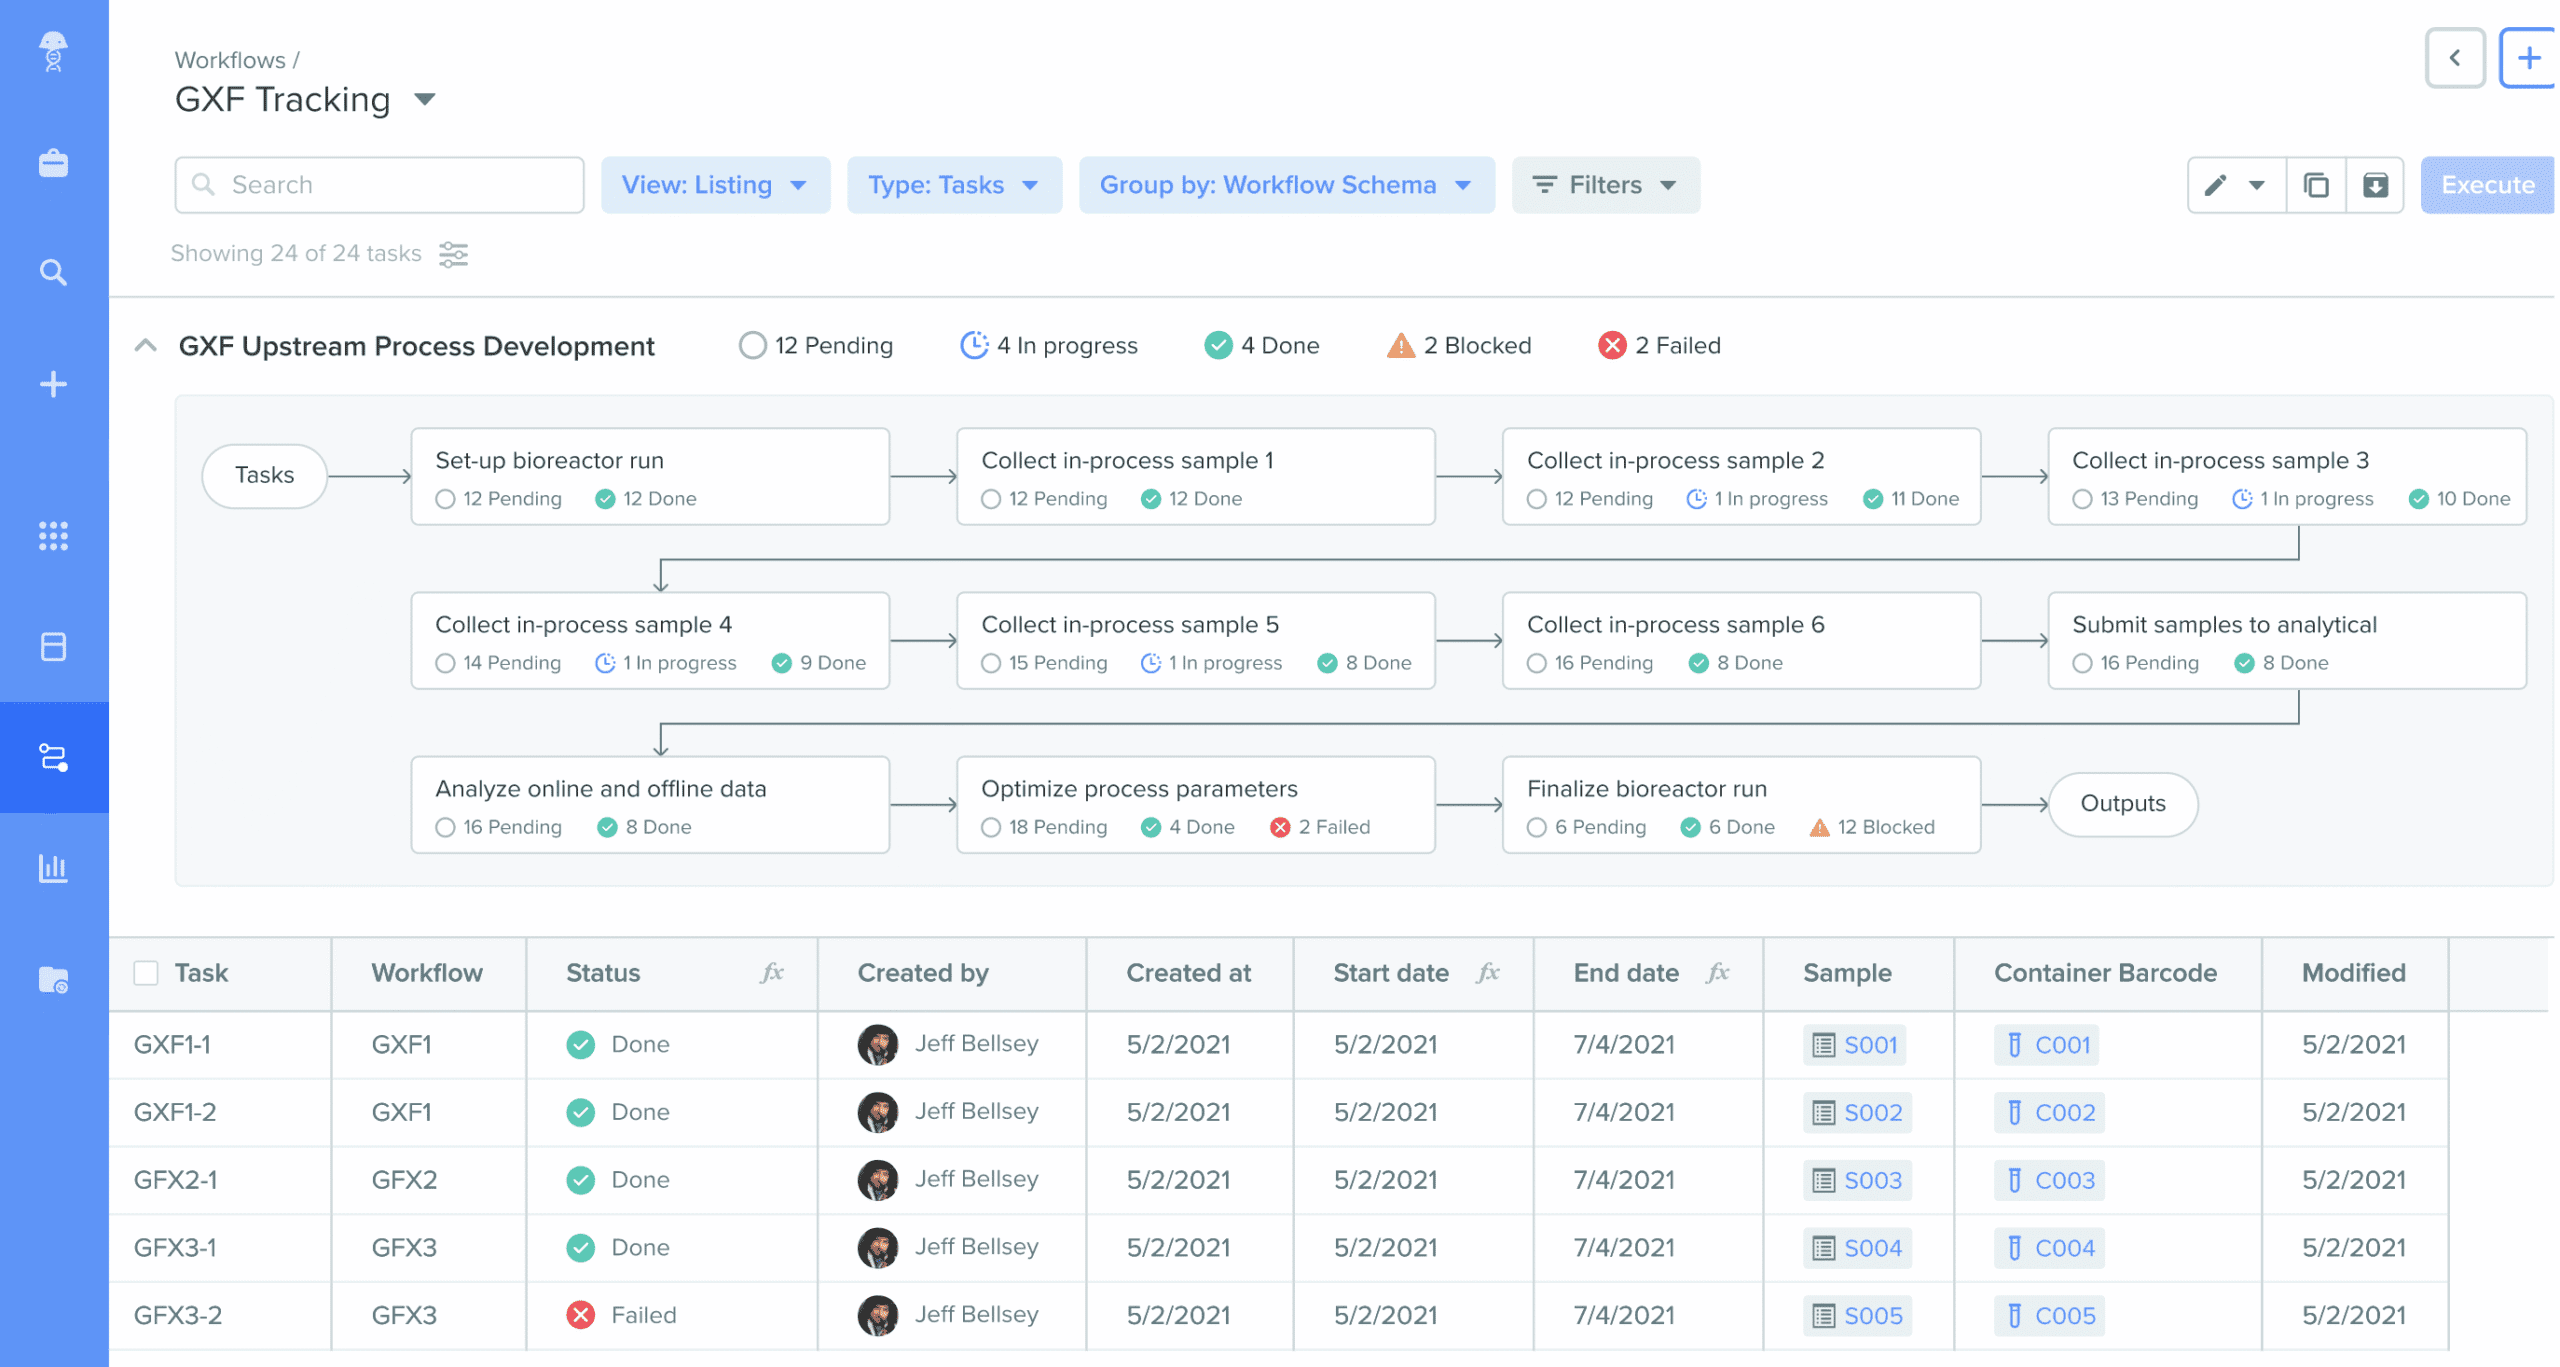The height and width of the screenshot is (1367, 2560).
Task: Select the workflows icon in sidebar
Action: 53,757
